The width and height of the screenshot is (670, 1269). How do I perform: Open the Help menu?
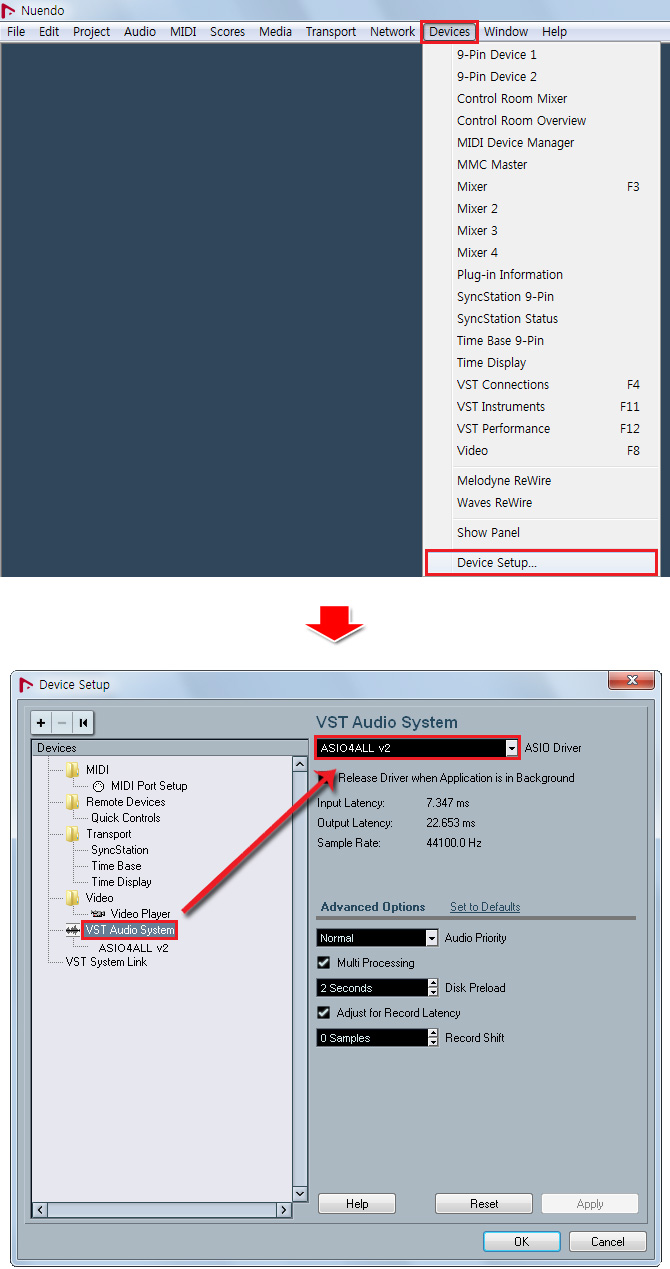tap(554, 32)
